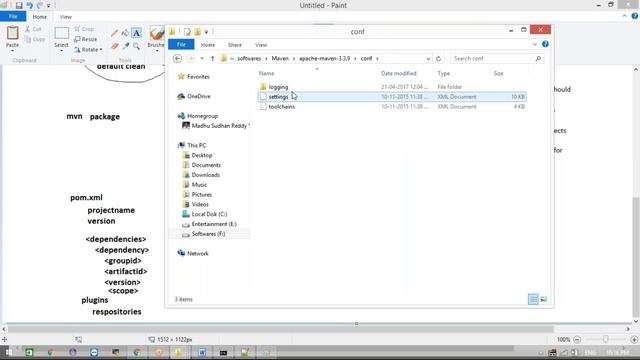The width and height of the screenshot is (640, 360).
Task: Select the Pencil tool in Paint
Action: click(115, 33)
